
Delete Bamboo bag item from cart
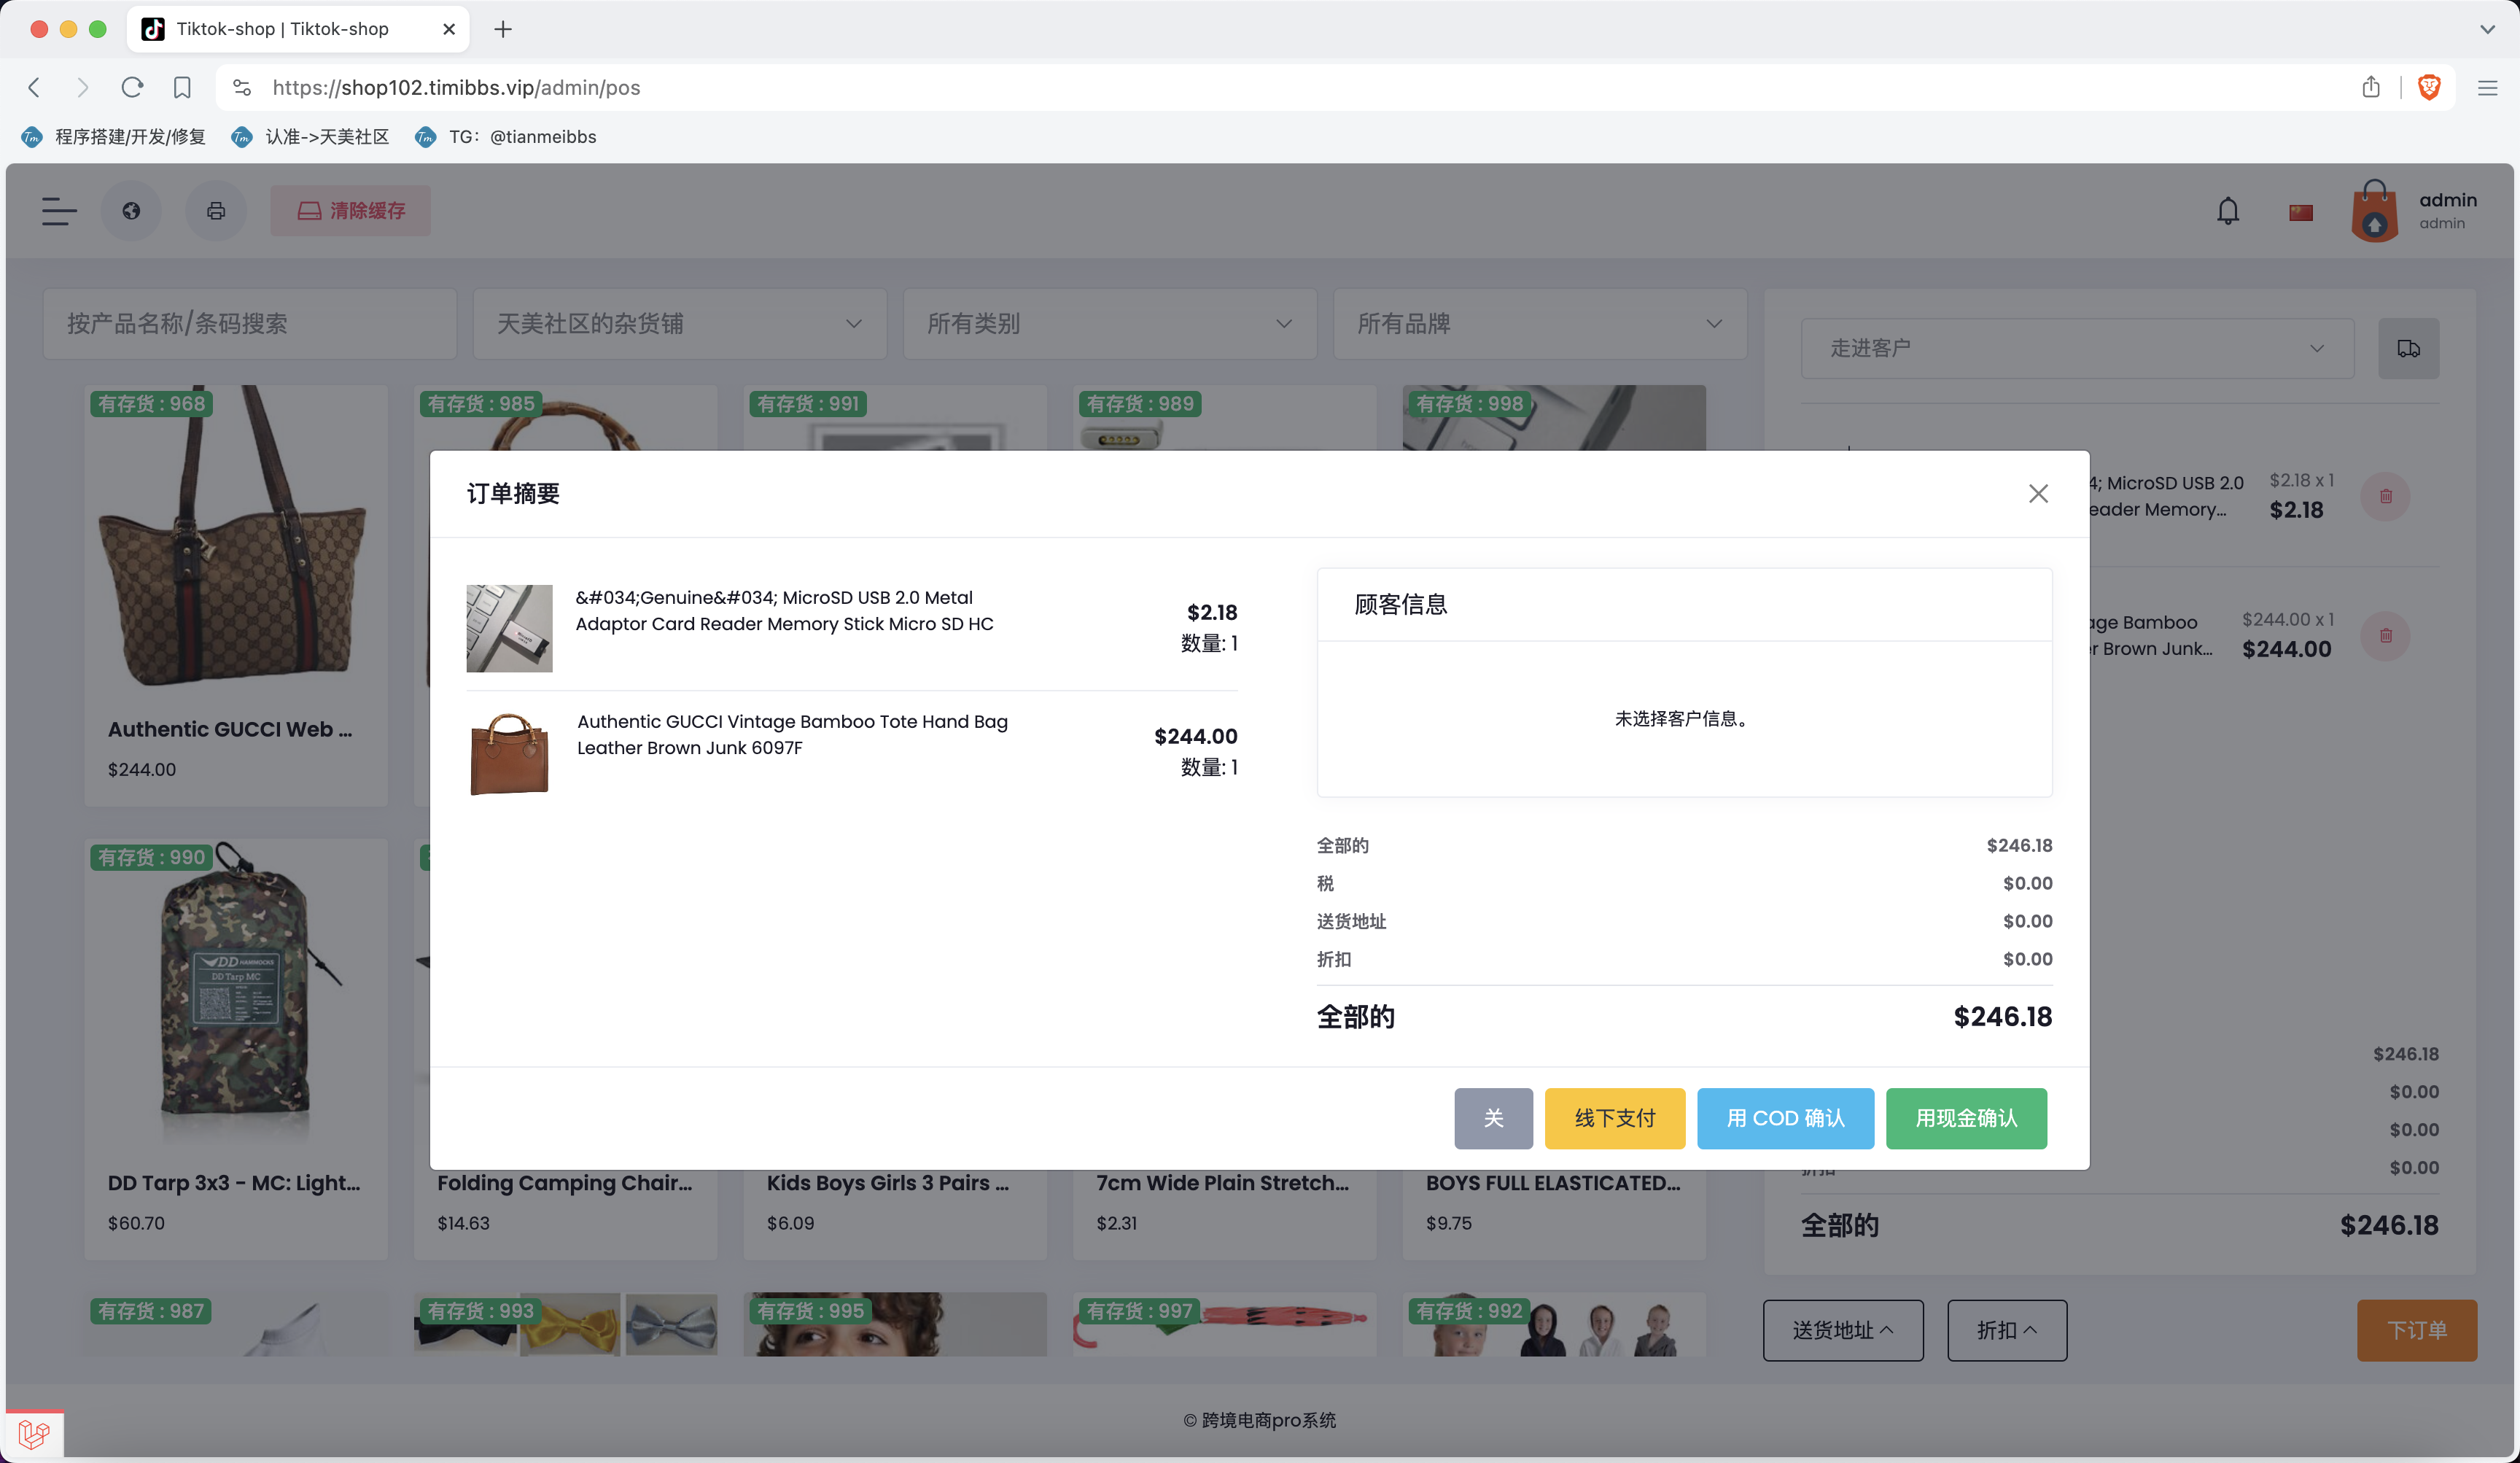2385,635
